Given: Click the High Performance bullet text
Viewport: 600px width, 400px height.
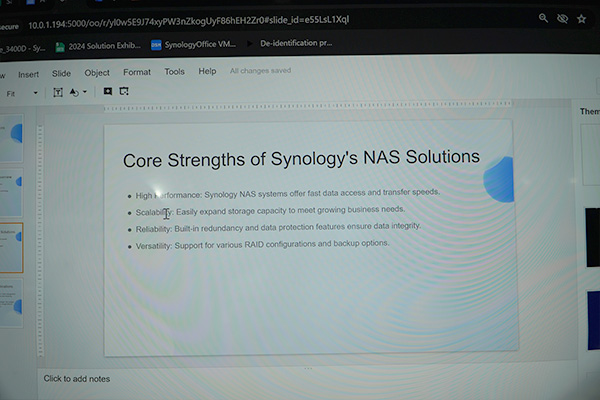Looking at the screenshot, I should (x=287, y=194).
